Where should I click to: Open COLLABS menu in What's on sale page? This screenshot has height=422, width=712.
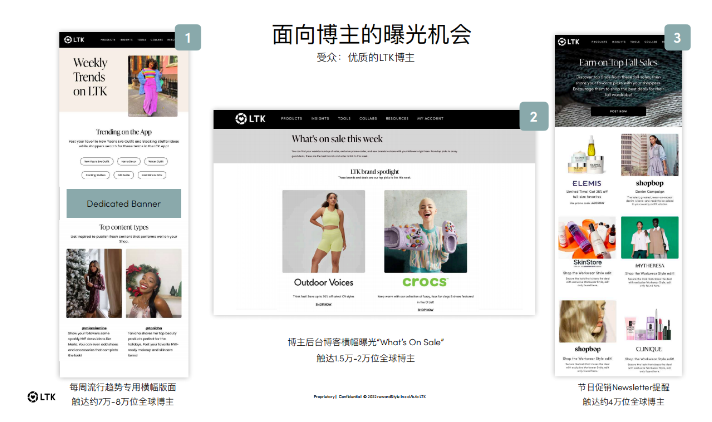coord(368,119)
